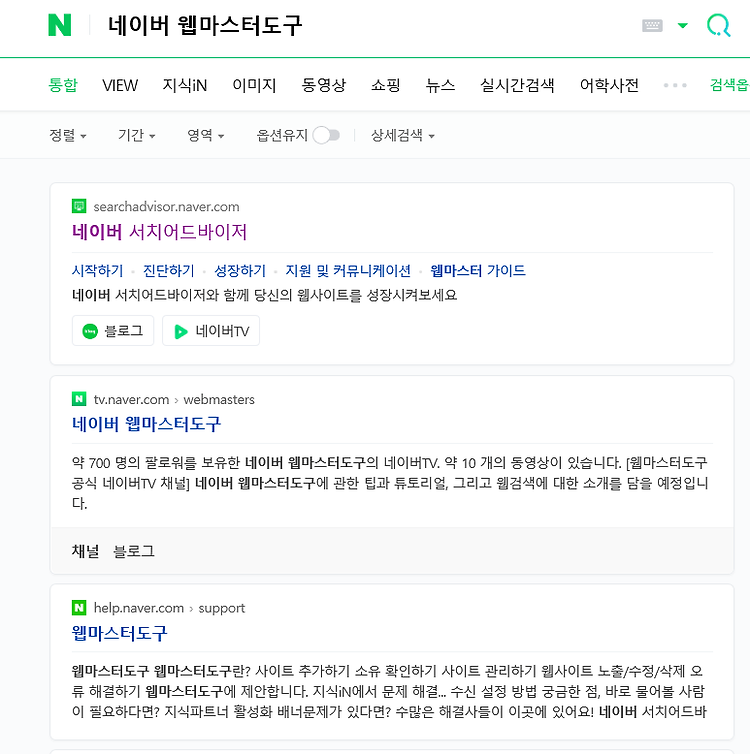Open the 네이버 웹마스터도구 result title
Screen dimensions: 750x754
[146, 424]
